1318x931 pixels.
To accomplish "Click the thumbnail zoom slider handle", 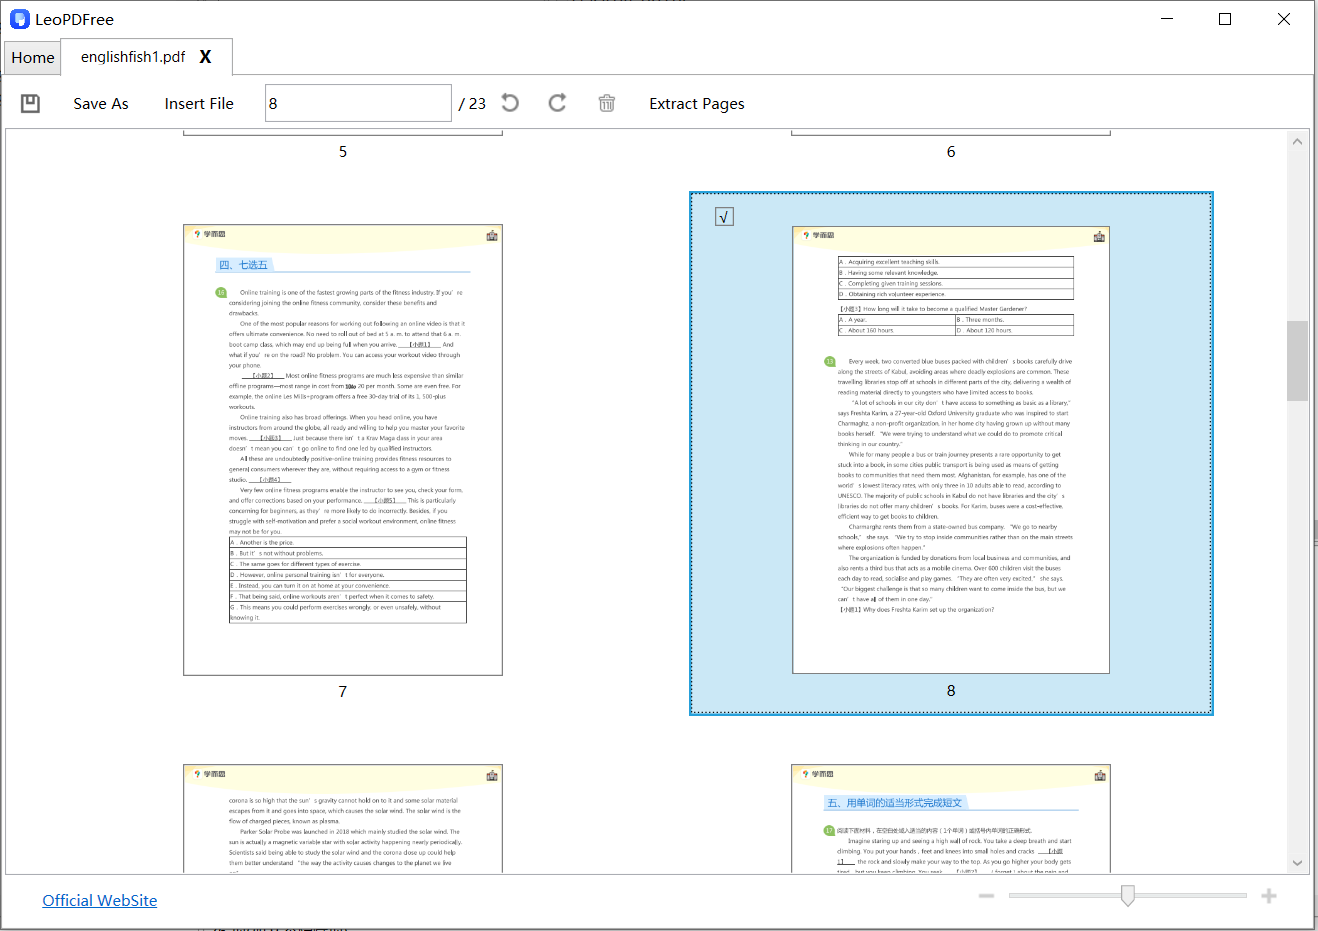I will 1128,896.
